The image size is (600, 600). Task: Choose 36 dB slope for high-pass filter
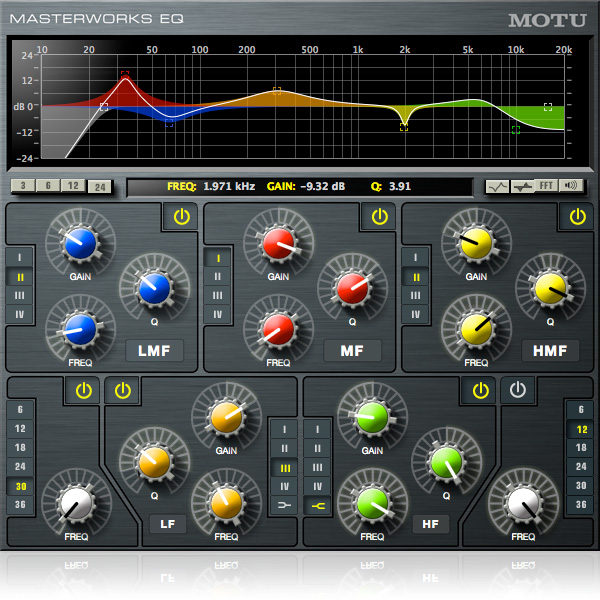tap(20, 504)
